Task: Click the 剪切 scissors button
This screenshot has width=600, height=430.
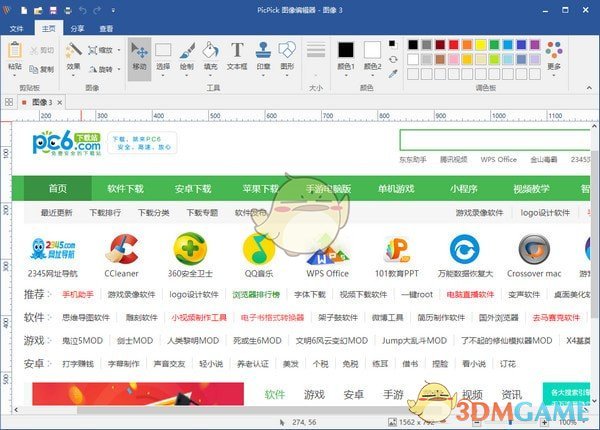Action: [x=42, y=50]
